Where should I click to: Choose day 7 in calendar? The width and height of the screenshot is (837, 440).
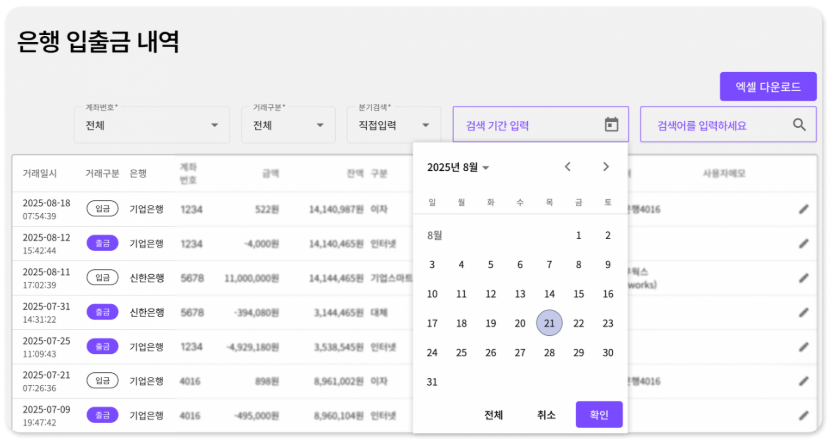point(549,264)
